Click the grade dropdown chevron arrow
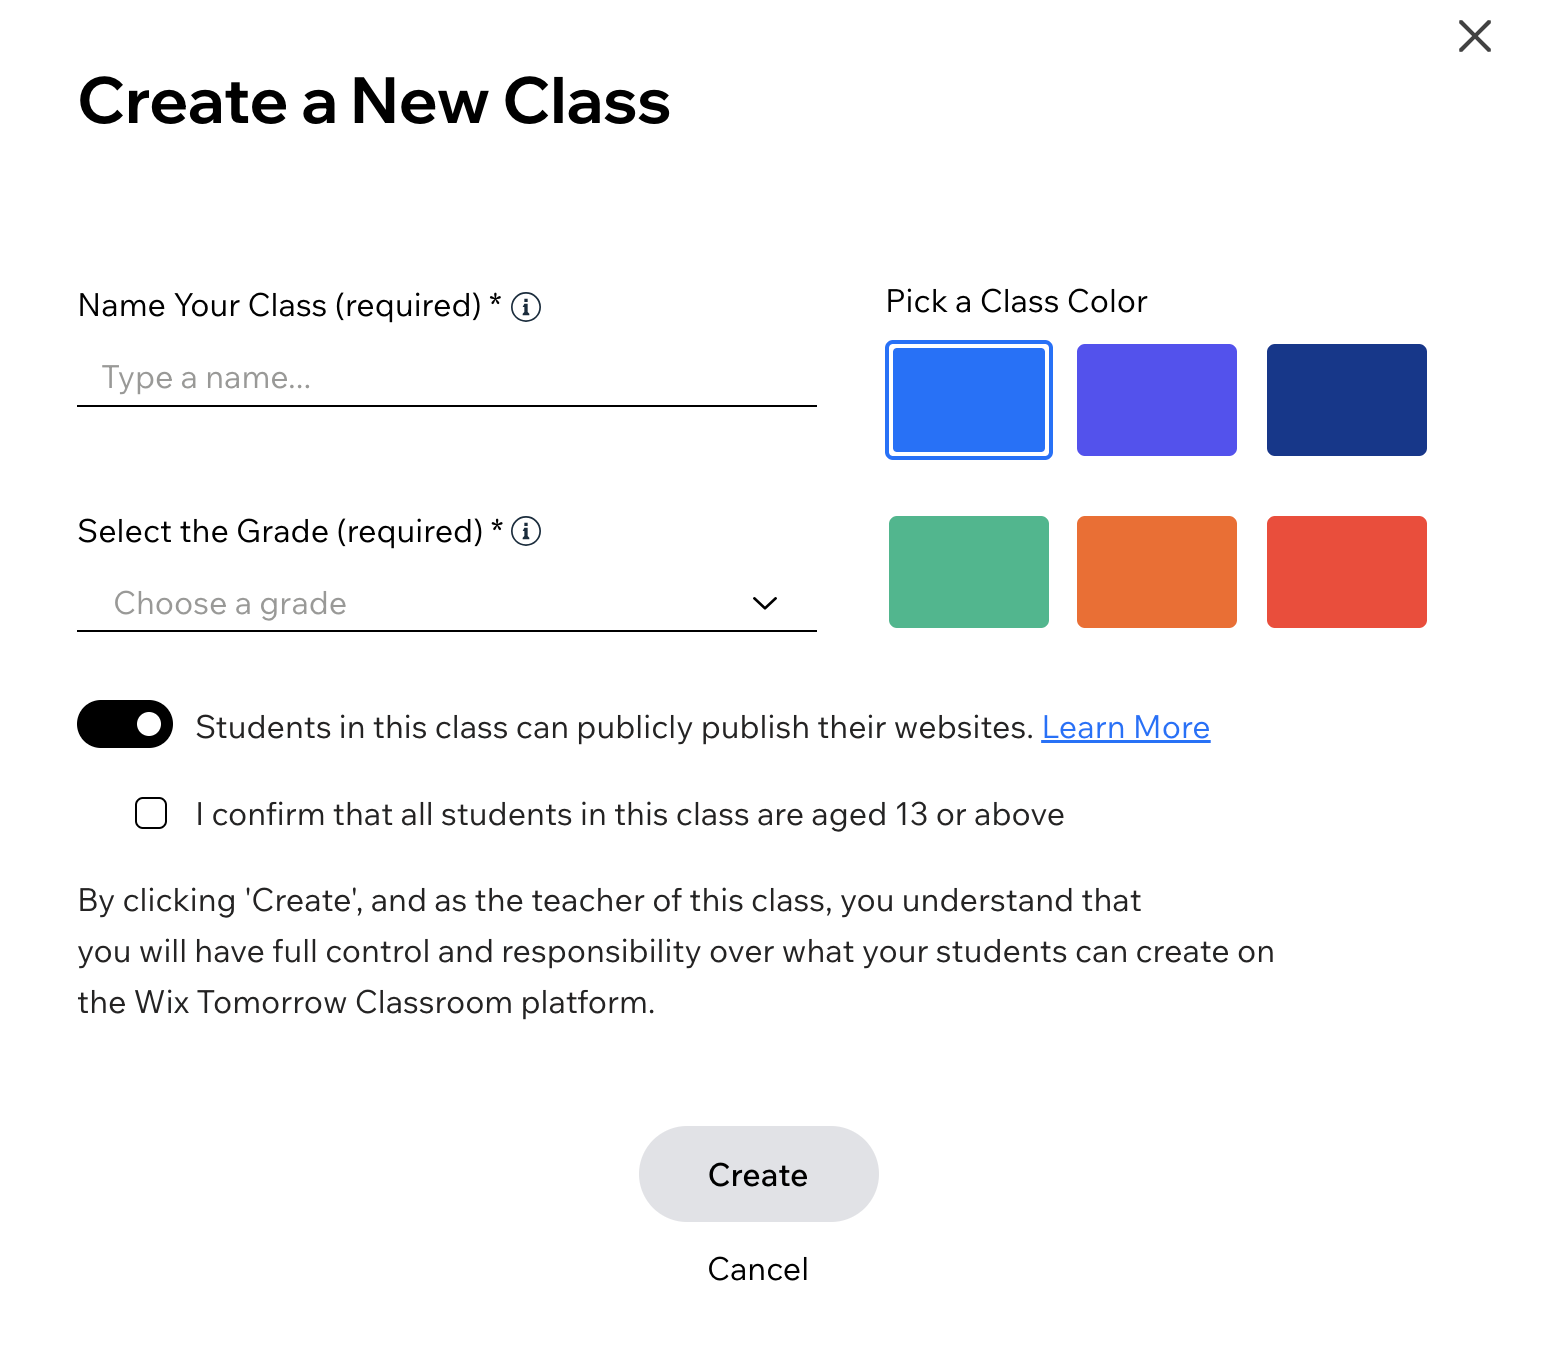Screen dimensions: 1542x1362 765,603
